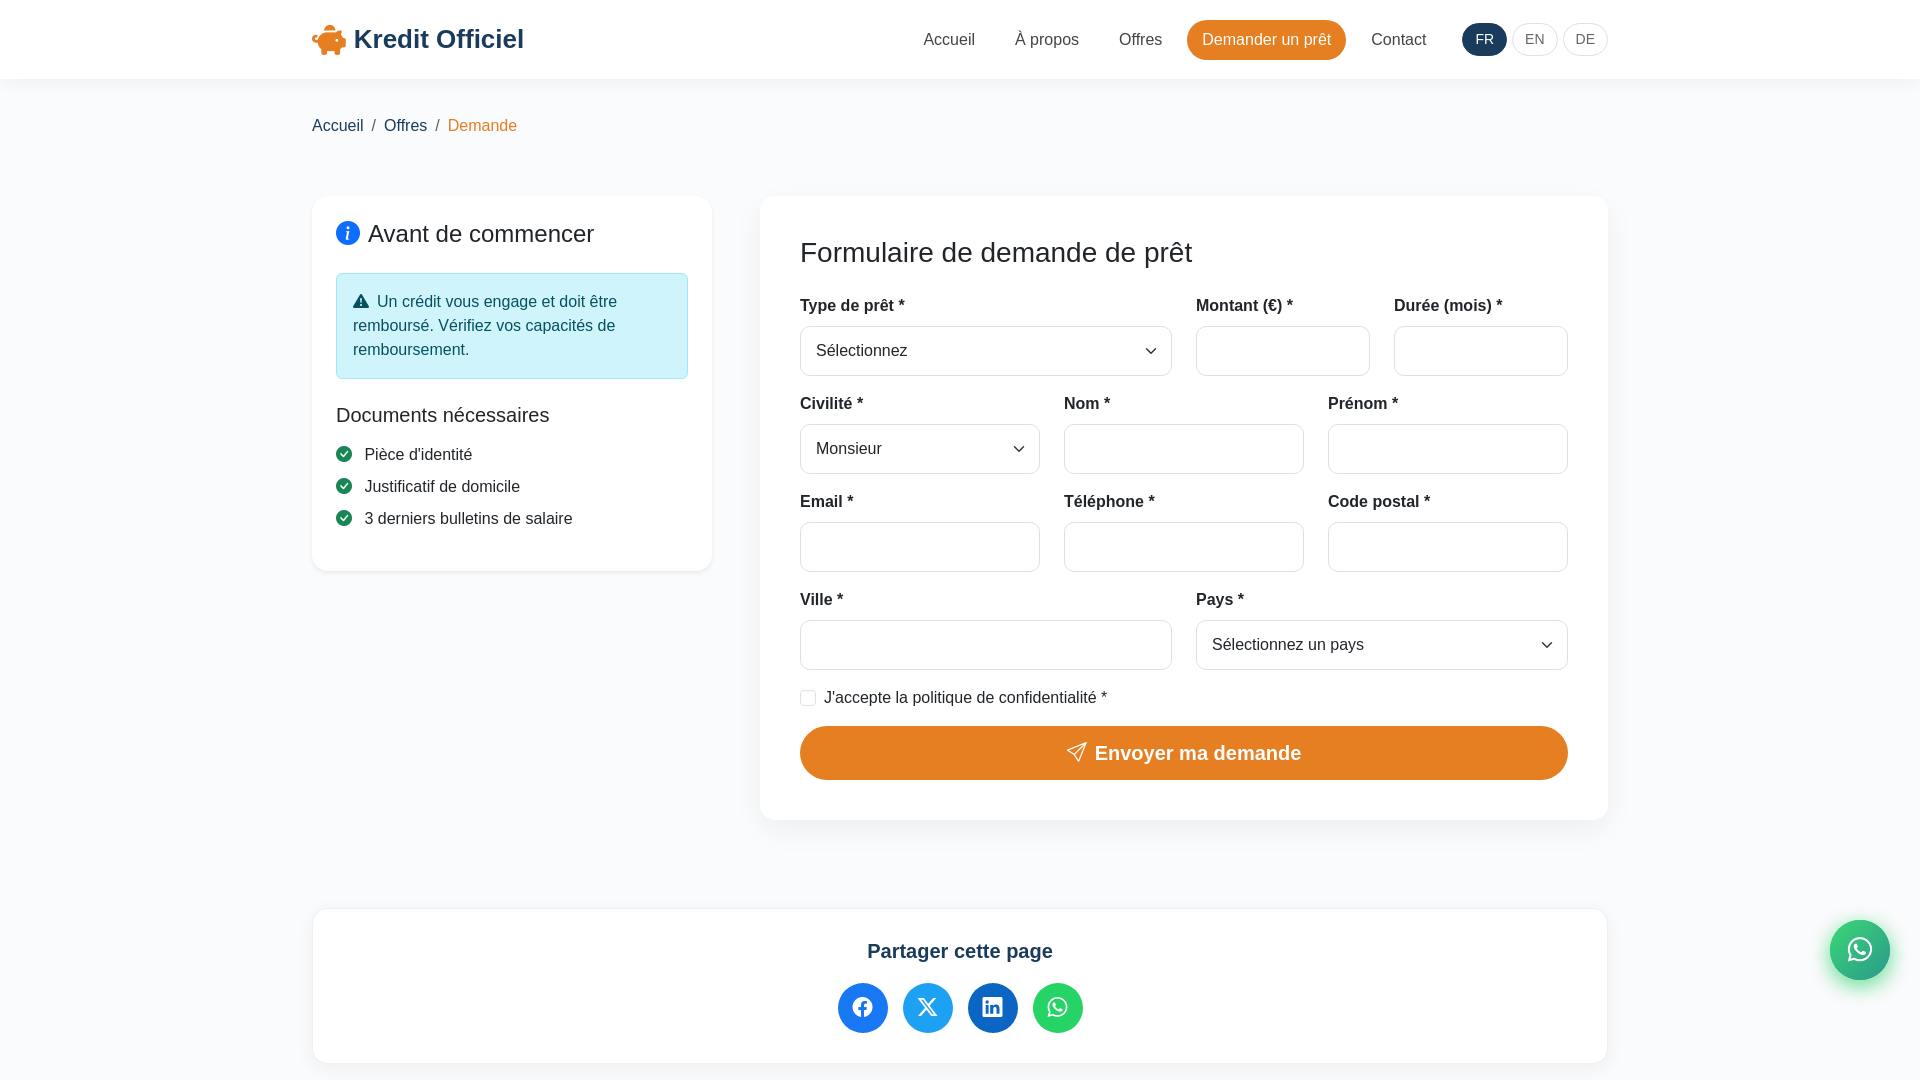Click the Demander un prêt nav button
This screenshot has height=1080, width=1920.
1266,40
